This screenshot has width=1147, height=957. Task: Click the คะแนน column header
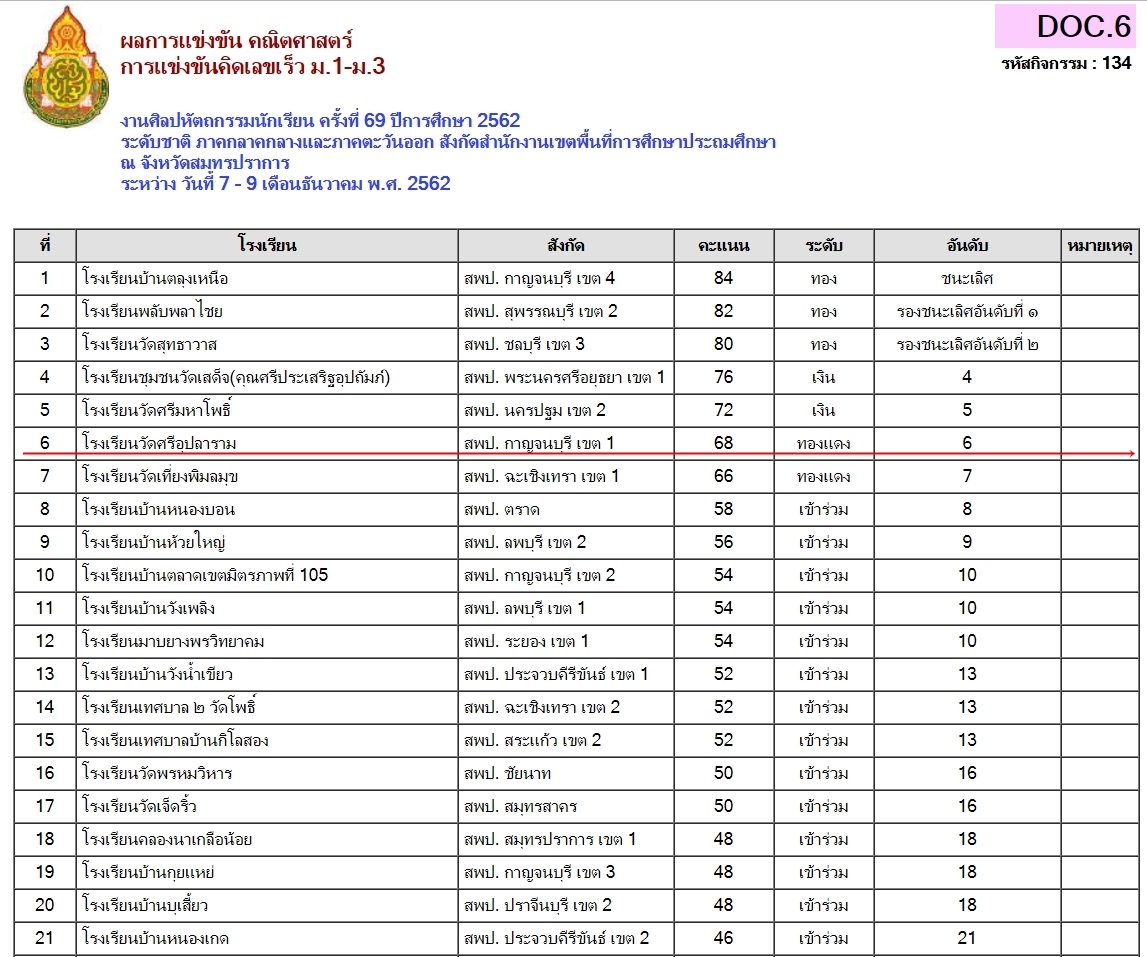(x=723, y=245)
